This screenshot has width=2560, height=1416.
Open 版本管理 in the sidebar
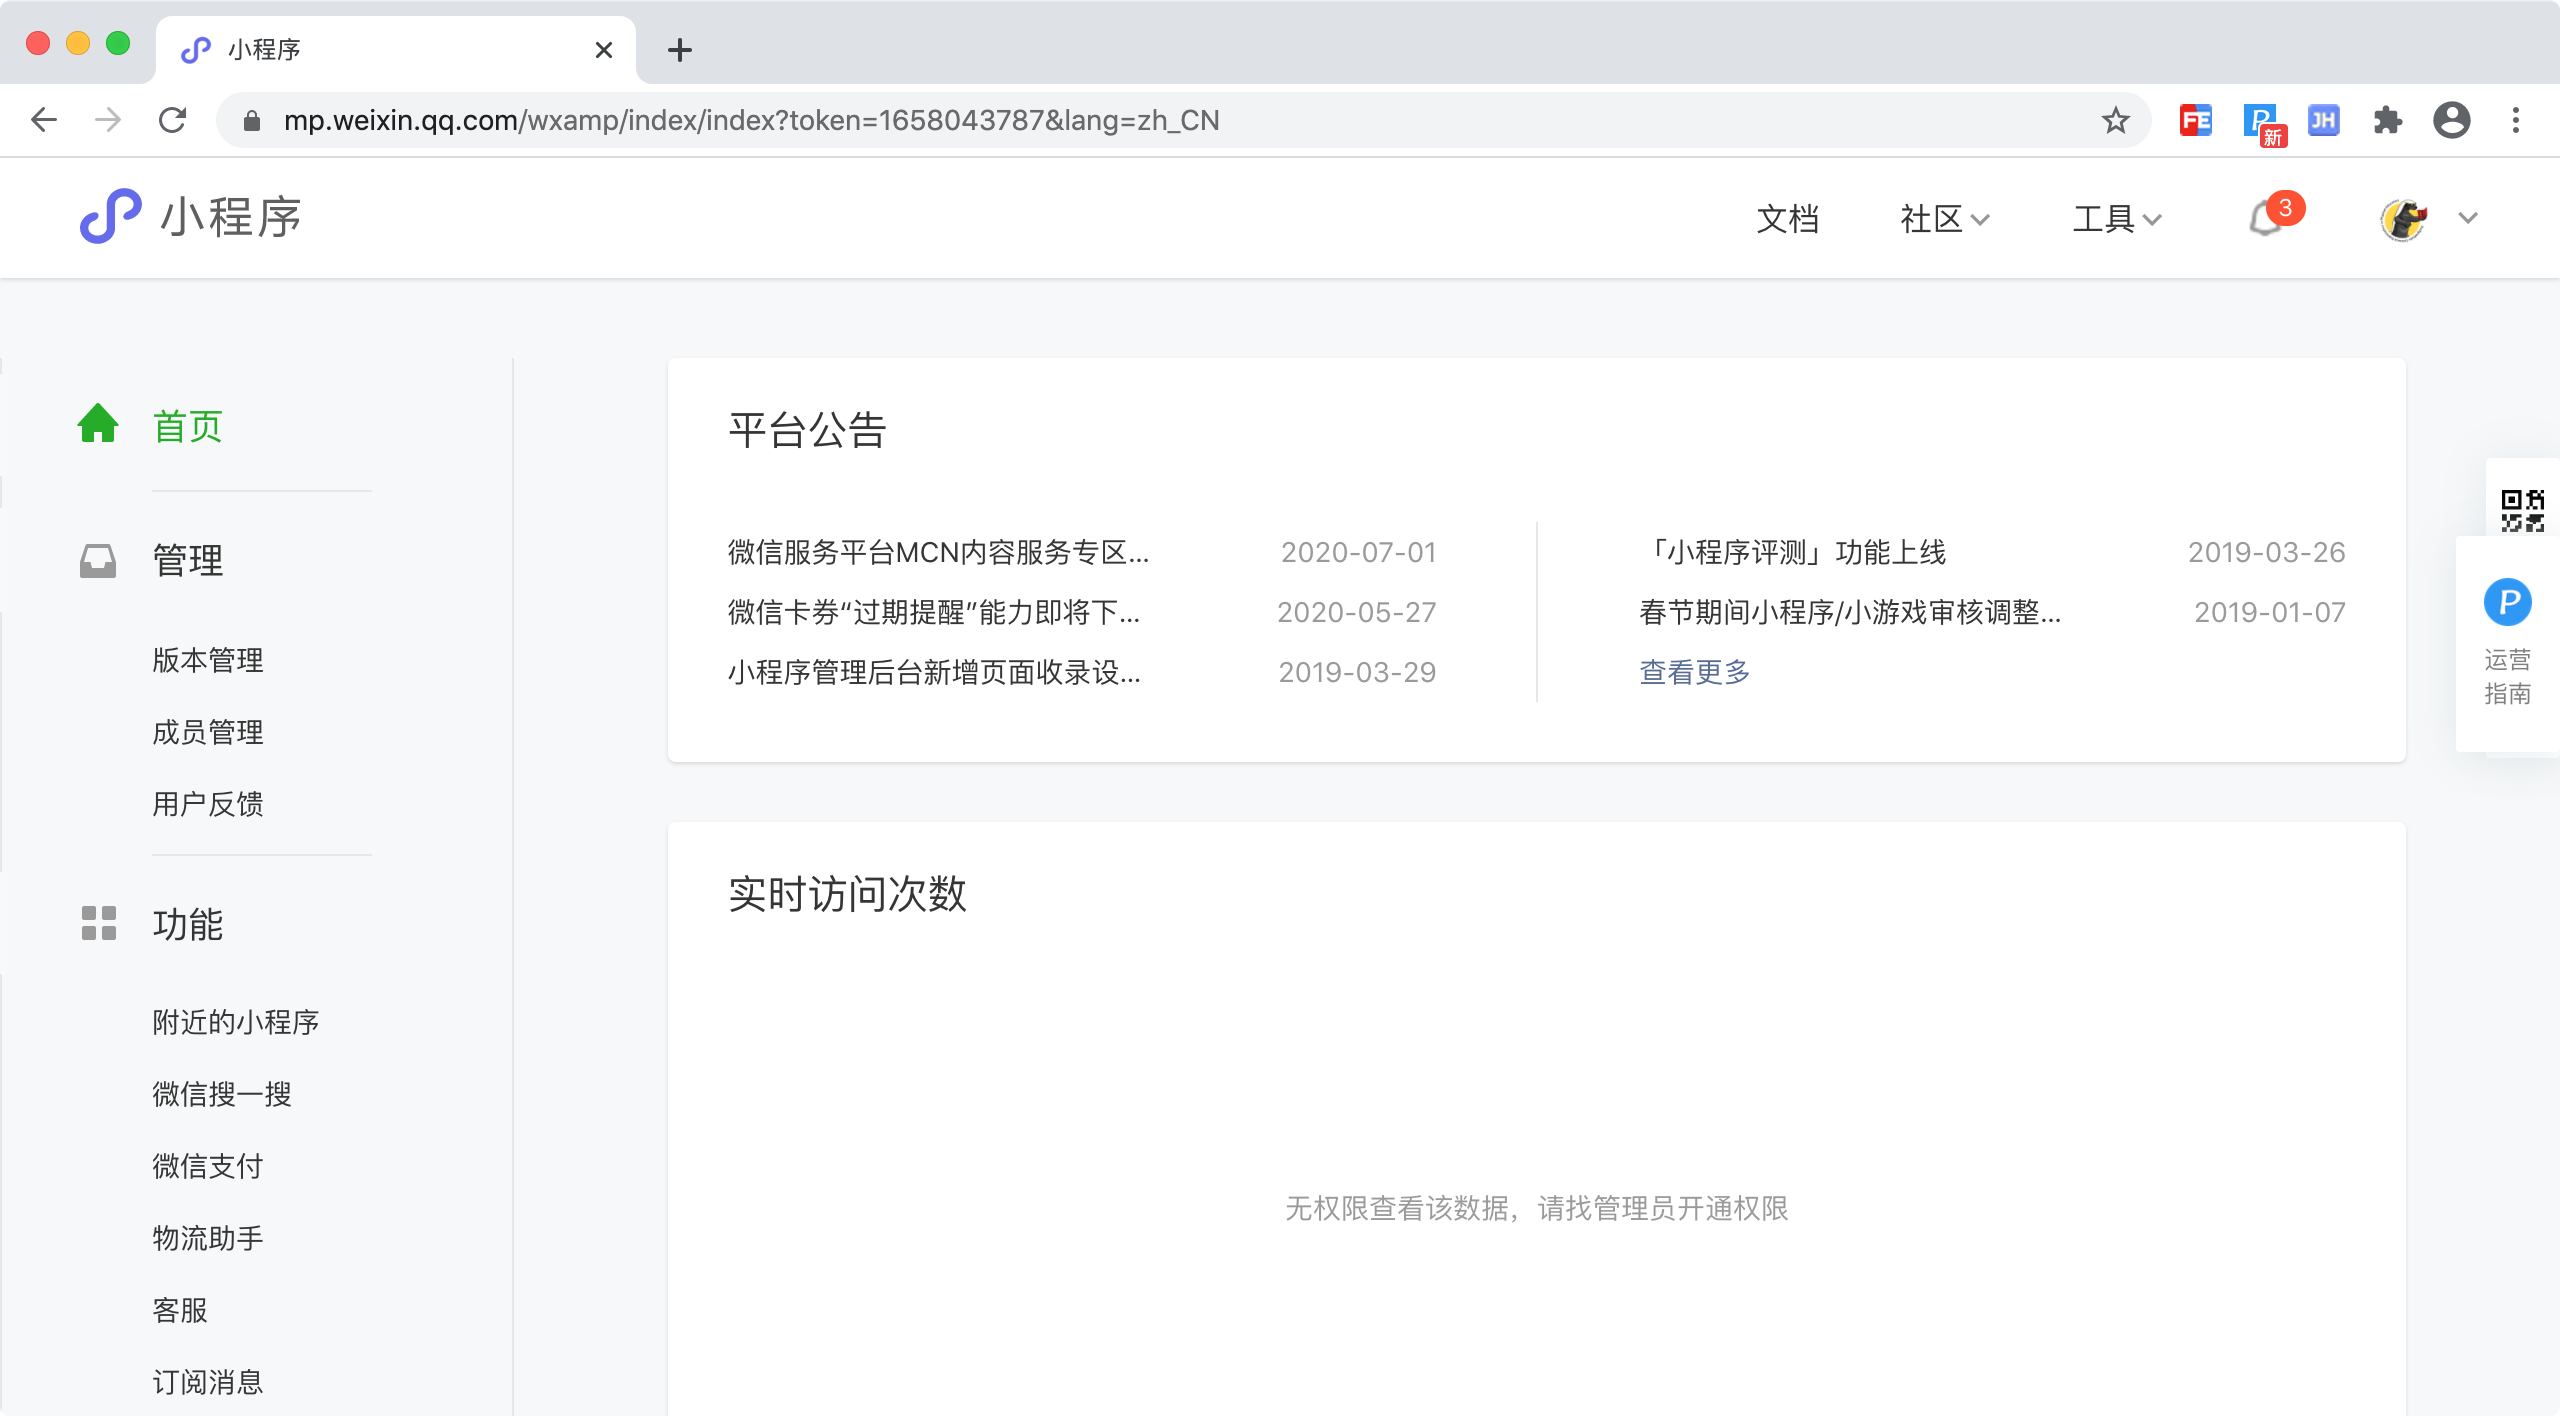pyautogui.click(x=208, y=660)
